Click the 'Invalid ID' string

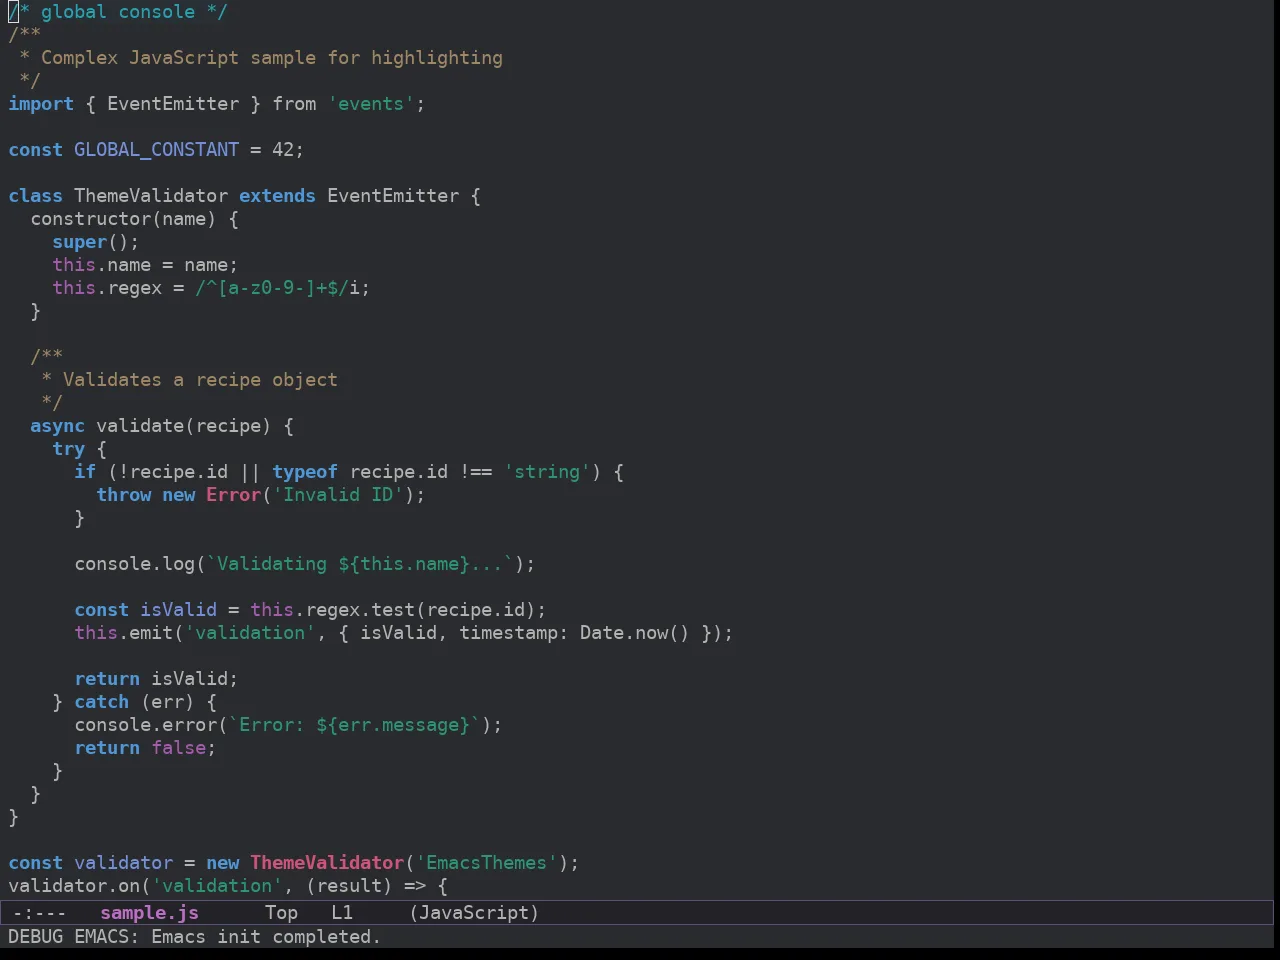338,495
